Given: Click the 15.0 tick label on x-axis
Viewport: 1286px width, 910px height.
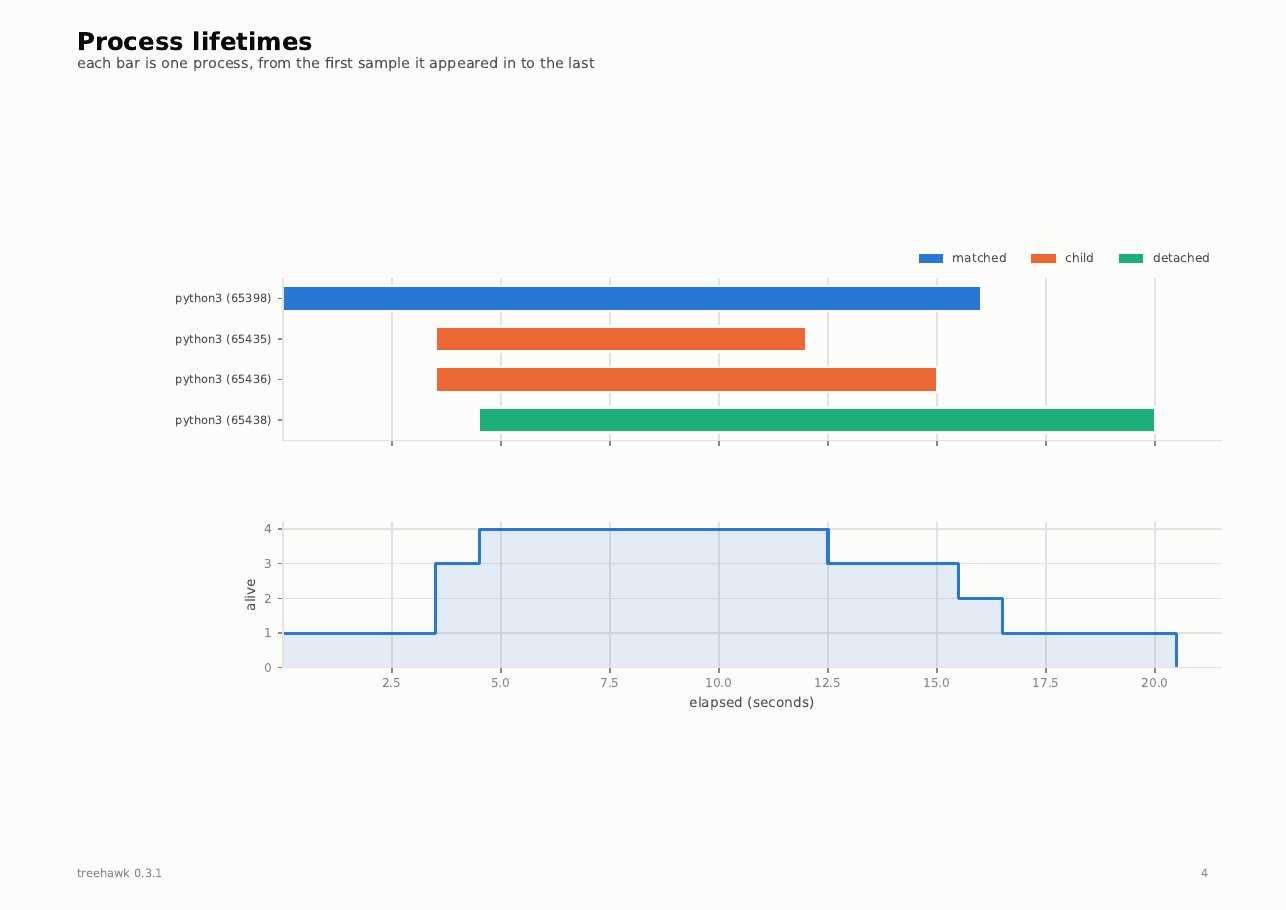Looking at the screenshot, I should 936,683.
